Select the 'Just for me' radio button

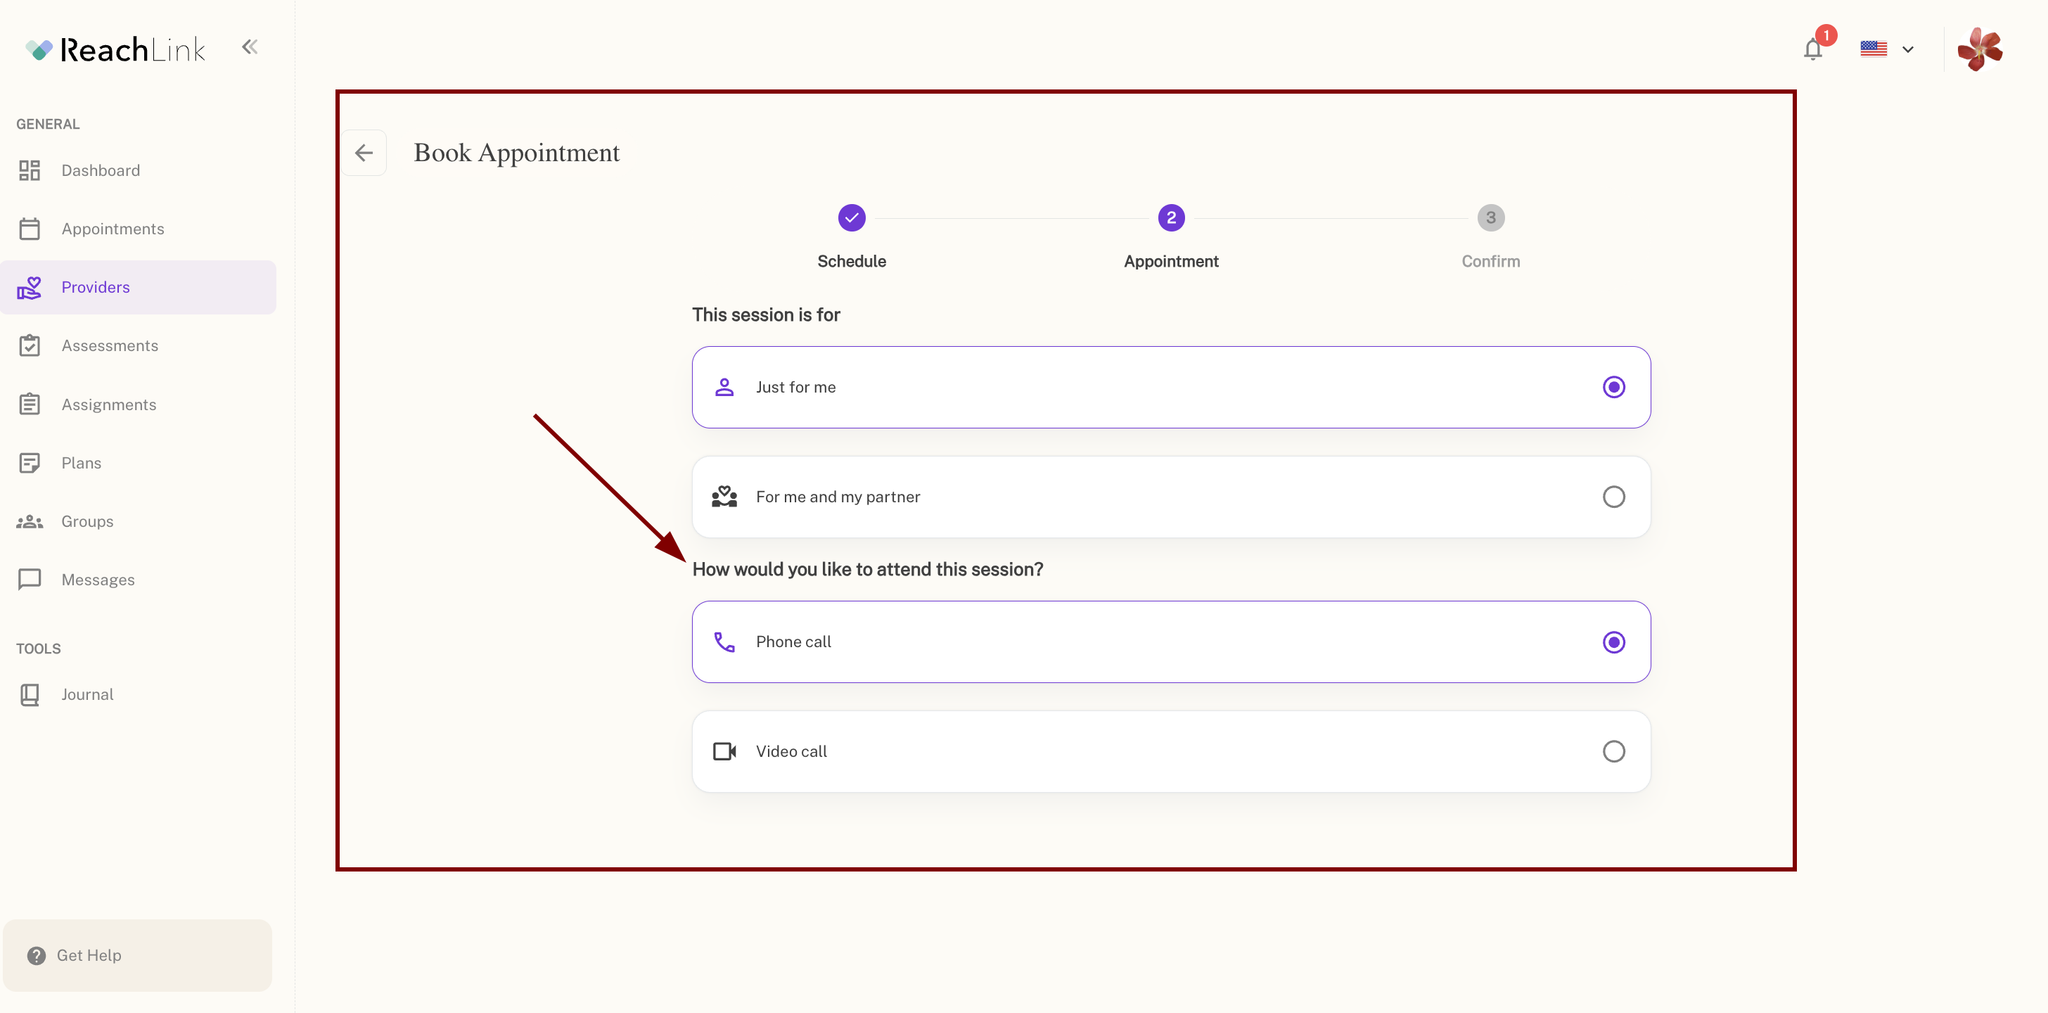point(1614,387)
